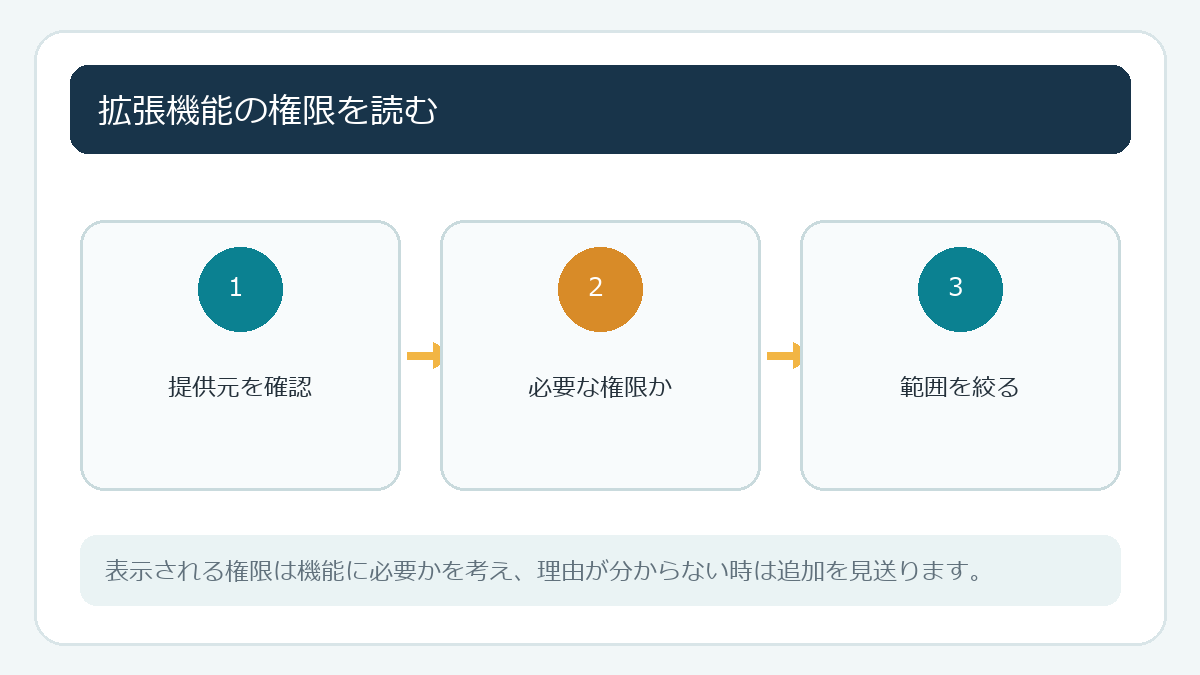Image resolution: width=1200 pixels, height=675 pixels.
Task: Select the teal step 3 circle
Action: pos(960,289)
